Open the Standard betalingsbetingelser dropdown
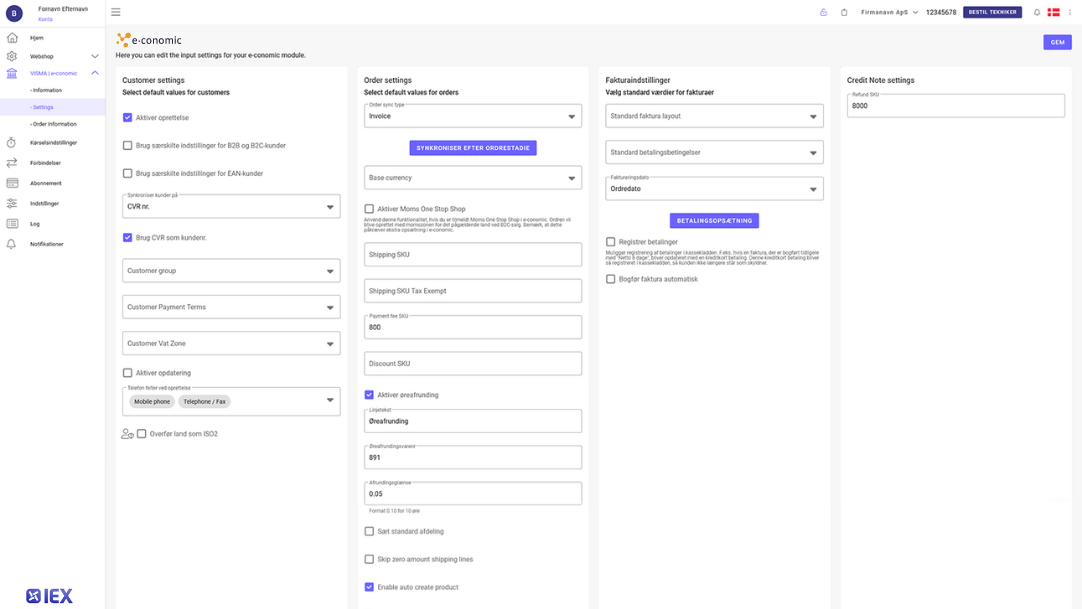The width and height of the screenshot is (1082, 609). click(714, 152)
